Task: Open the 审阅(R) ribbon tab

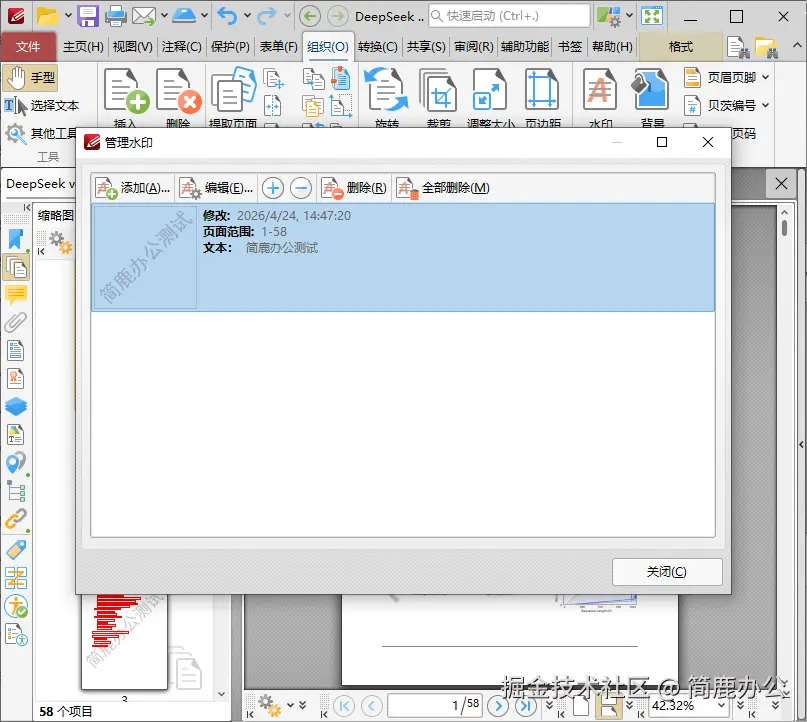Action: tap(473, 47)
